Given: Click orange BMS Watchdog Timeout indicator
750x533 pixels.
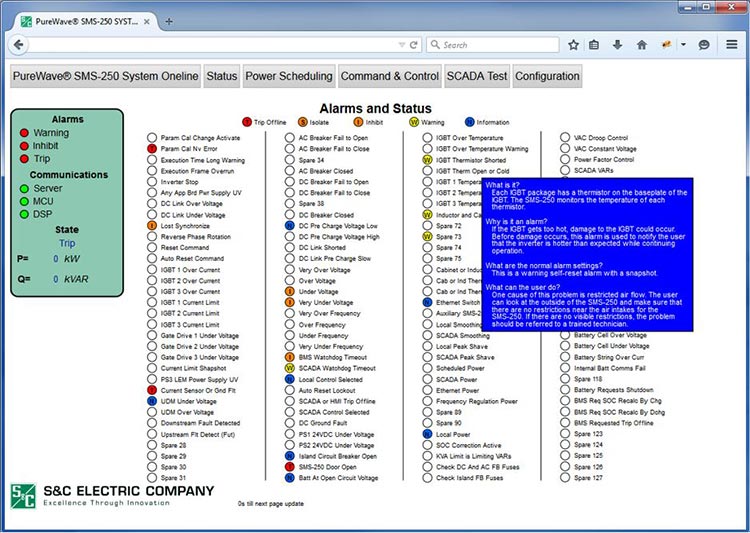Looking at the screenshot, I should click(289, 357).
